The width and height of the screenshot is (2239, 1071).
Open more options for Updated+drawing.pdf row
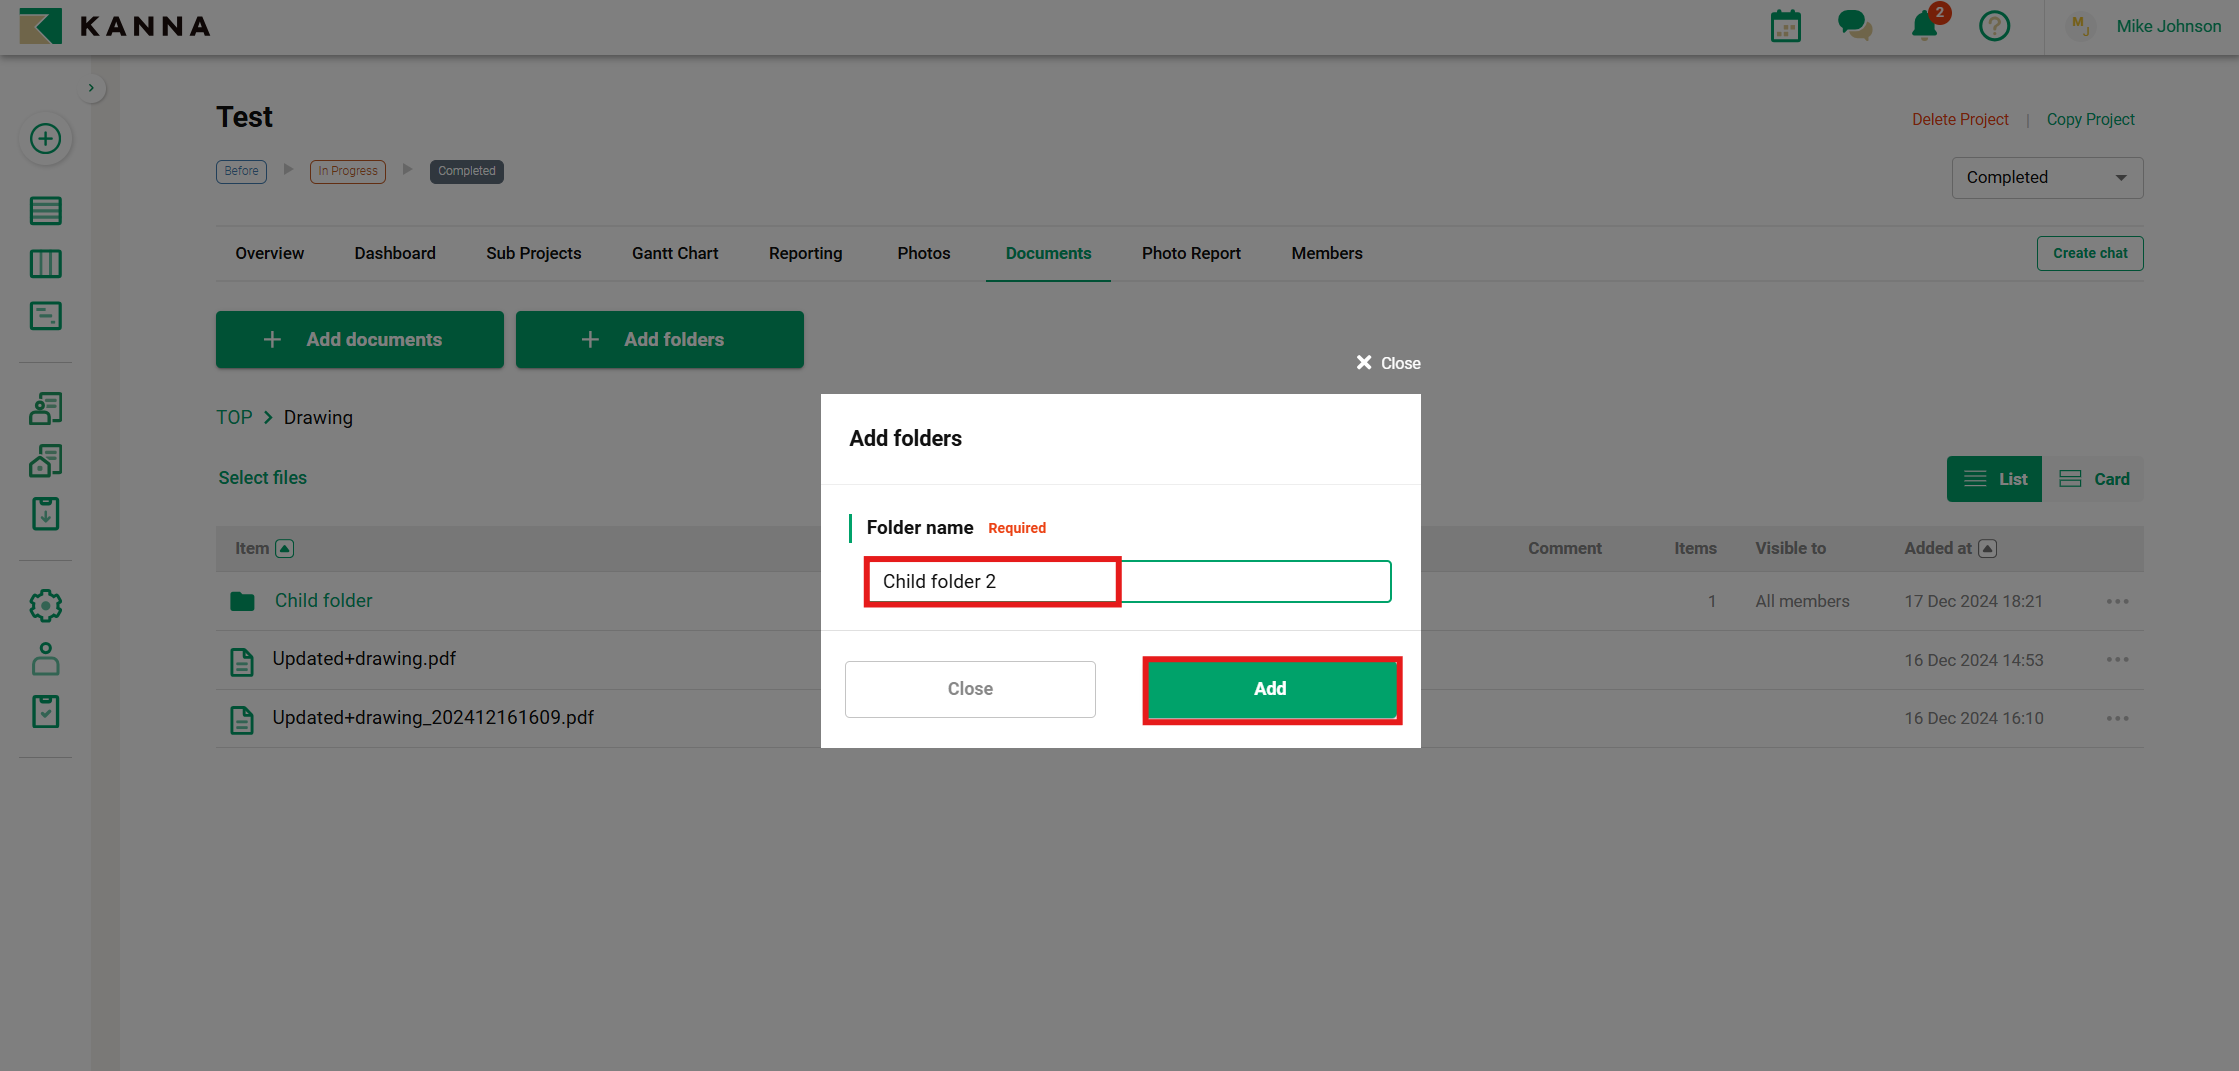pos(2117,660)
